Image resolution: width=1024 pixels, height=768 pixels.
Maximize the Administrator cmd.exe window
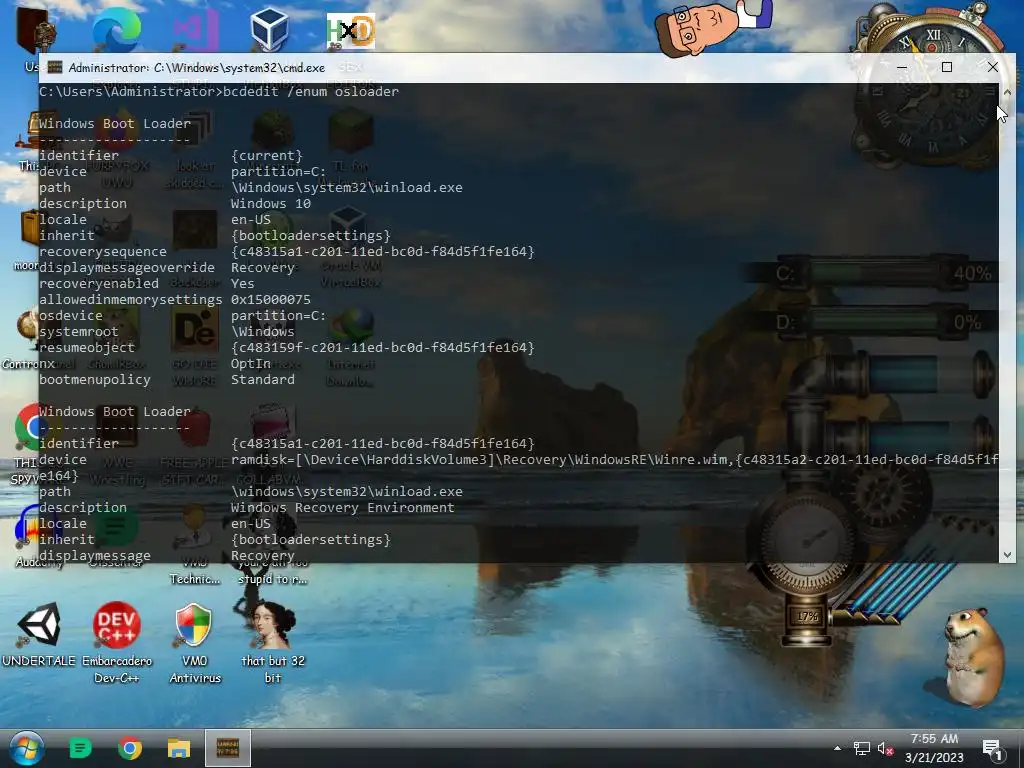[x=947, y=67]
